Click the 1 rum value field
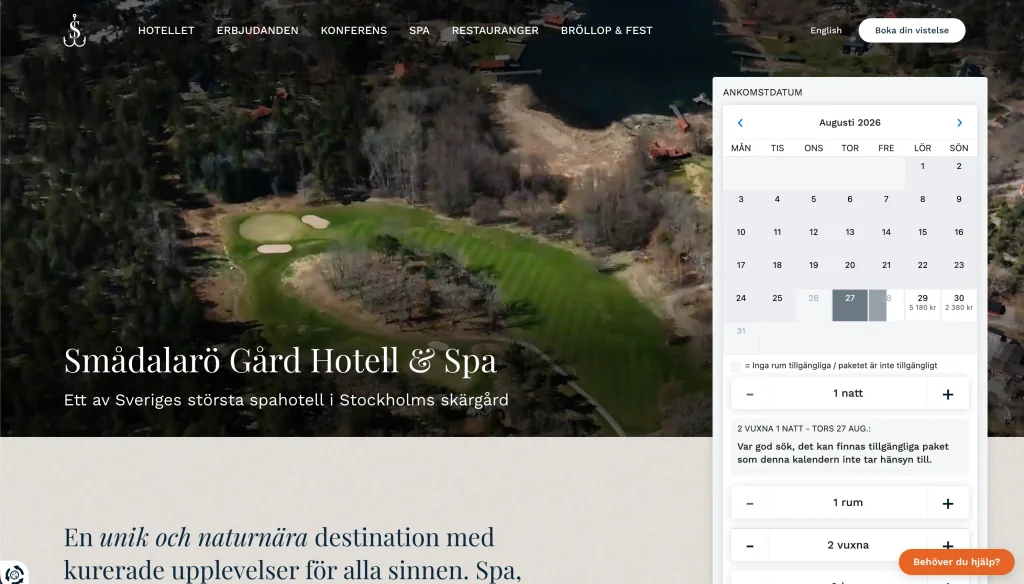This screenshot has width=1024, height=584. (x=848, y=503)
